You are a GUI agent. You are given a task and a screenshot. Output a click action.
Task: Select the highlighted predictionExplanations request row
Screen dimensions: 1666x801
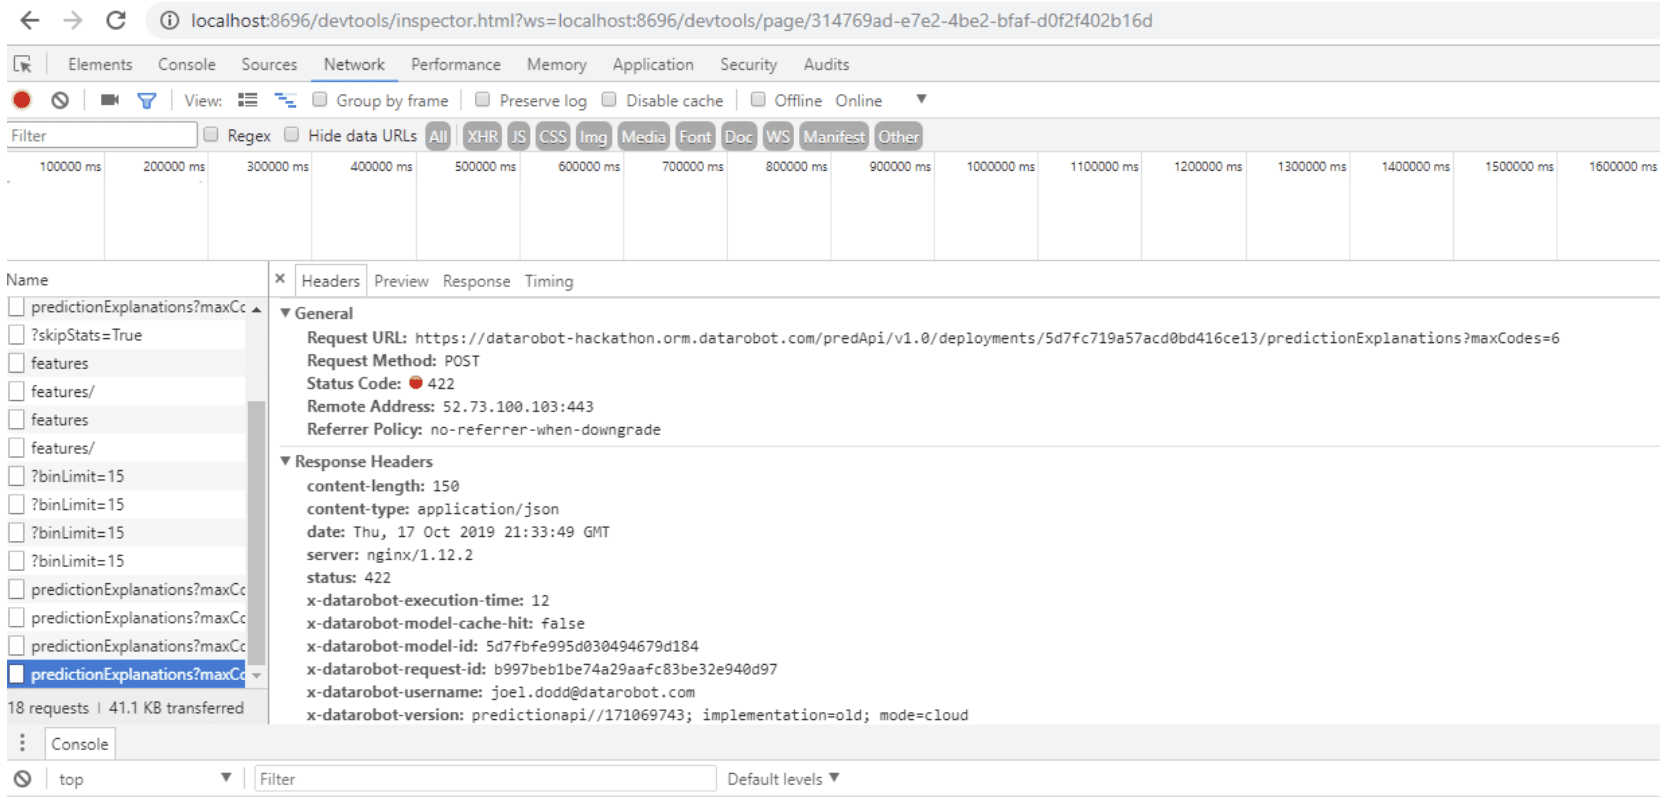tap(126, 674)
